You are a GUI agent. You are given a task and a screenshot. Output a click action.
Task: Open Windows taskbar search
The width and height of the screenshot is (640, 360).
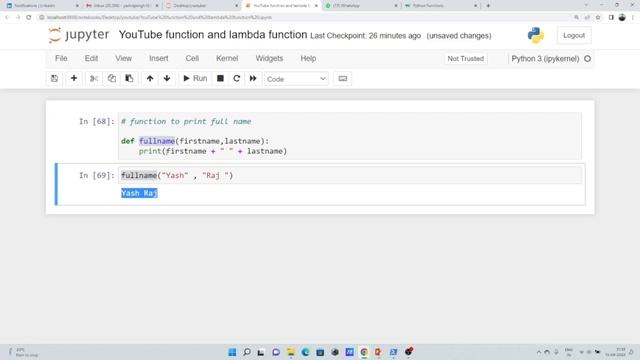247,352
